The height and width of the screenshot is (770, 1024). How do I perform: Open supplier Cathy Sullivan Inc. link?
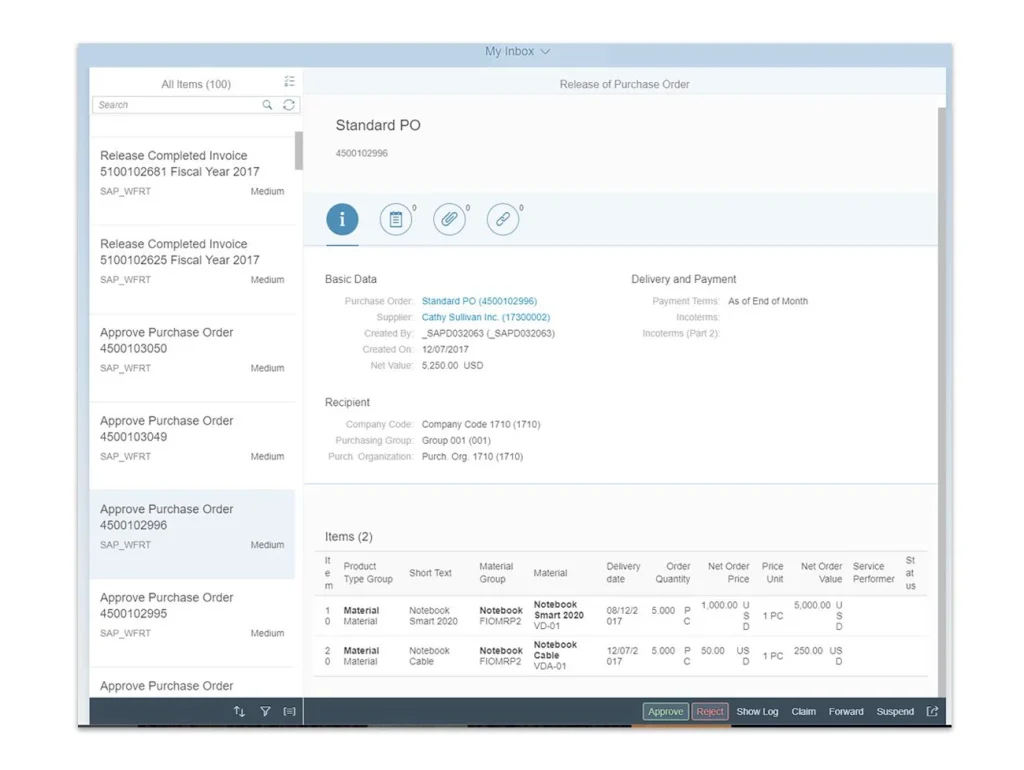coord(486,317)
